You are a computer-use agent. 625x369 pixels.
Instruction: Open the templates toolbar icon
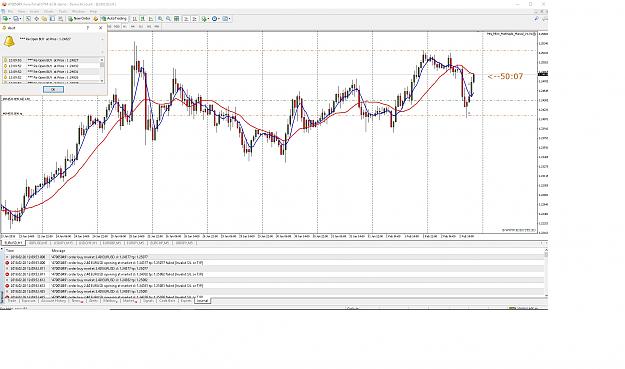click(x=224, y=19)
